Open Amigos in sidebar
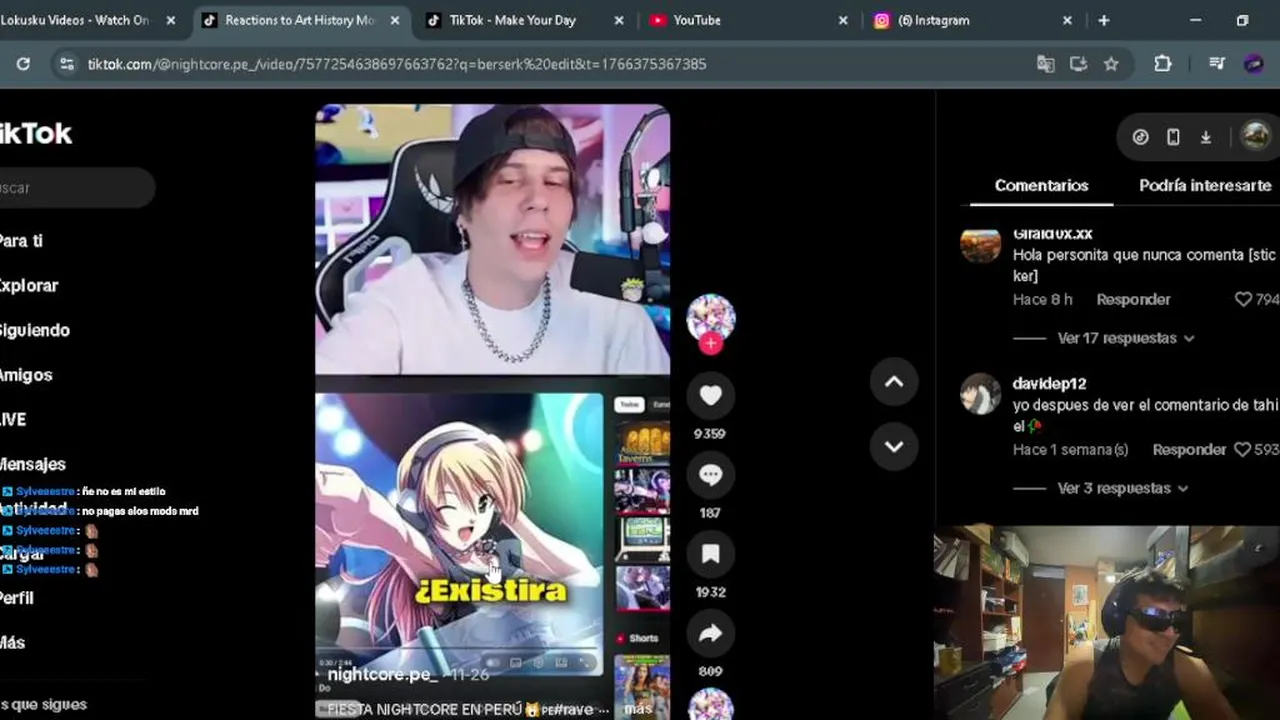 25,375
